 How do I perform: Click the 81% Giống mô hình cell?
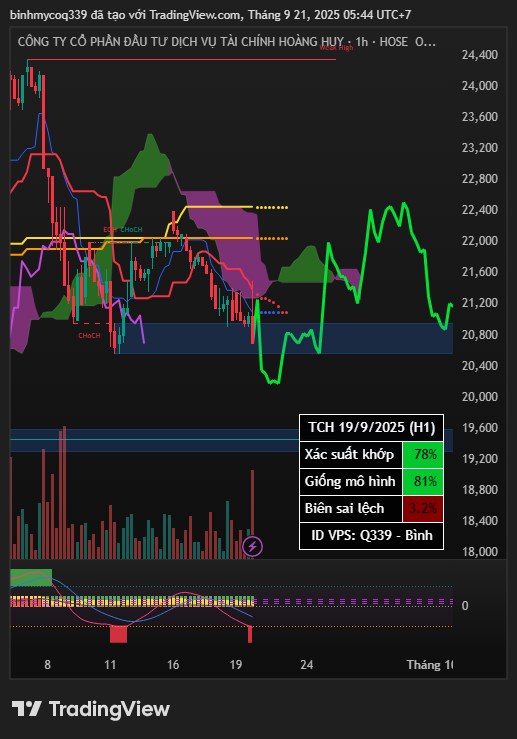click(423, 482)
